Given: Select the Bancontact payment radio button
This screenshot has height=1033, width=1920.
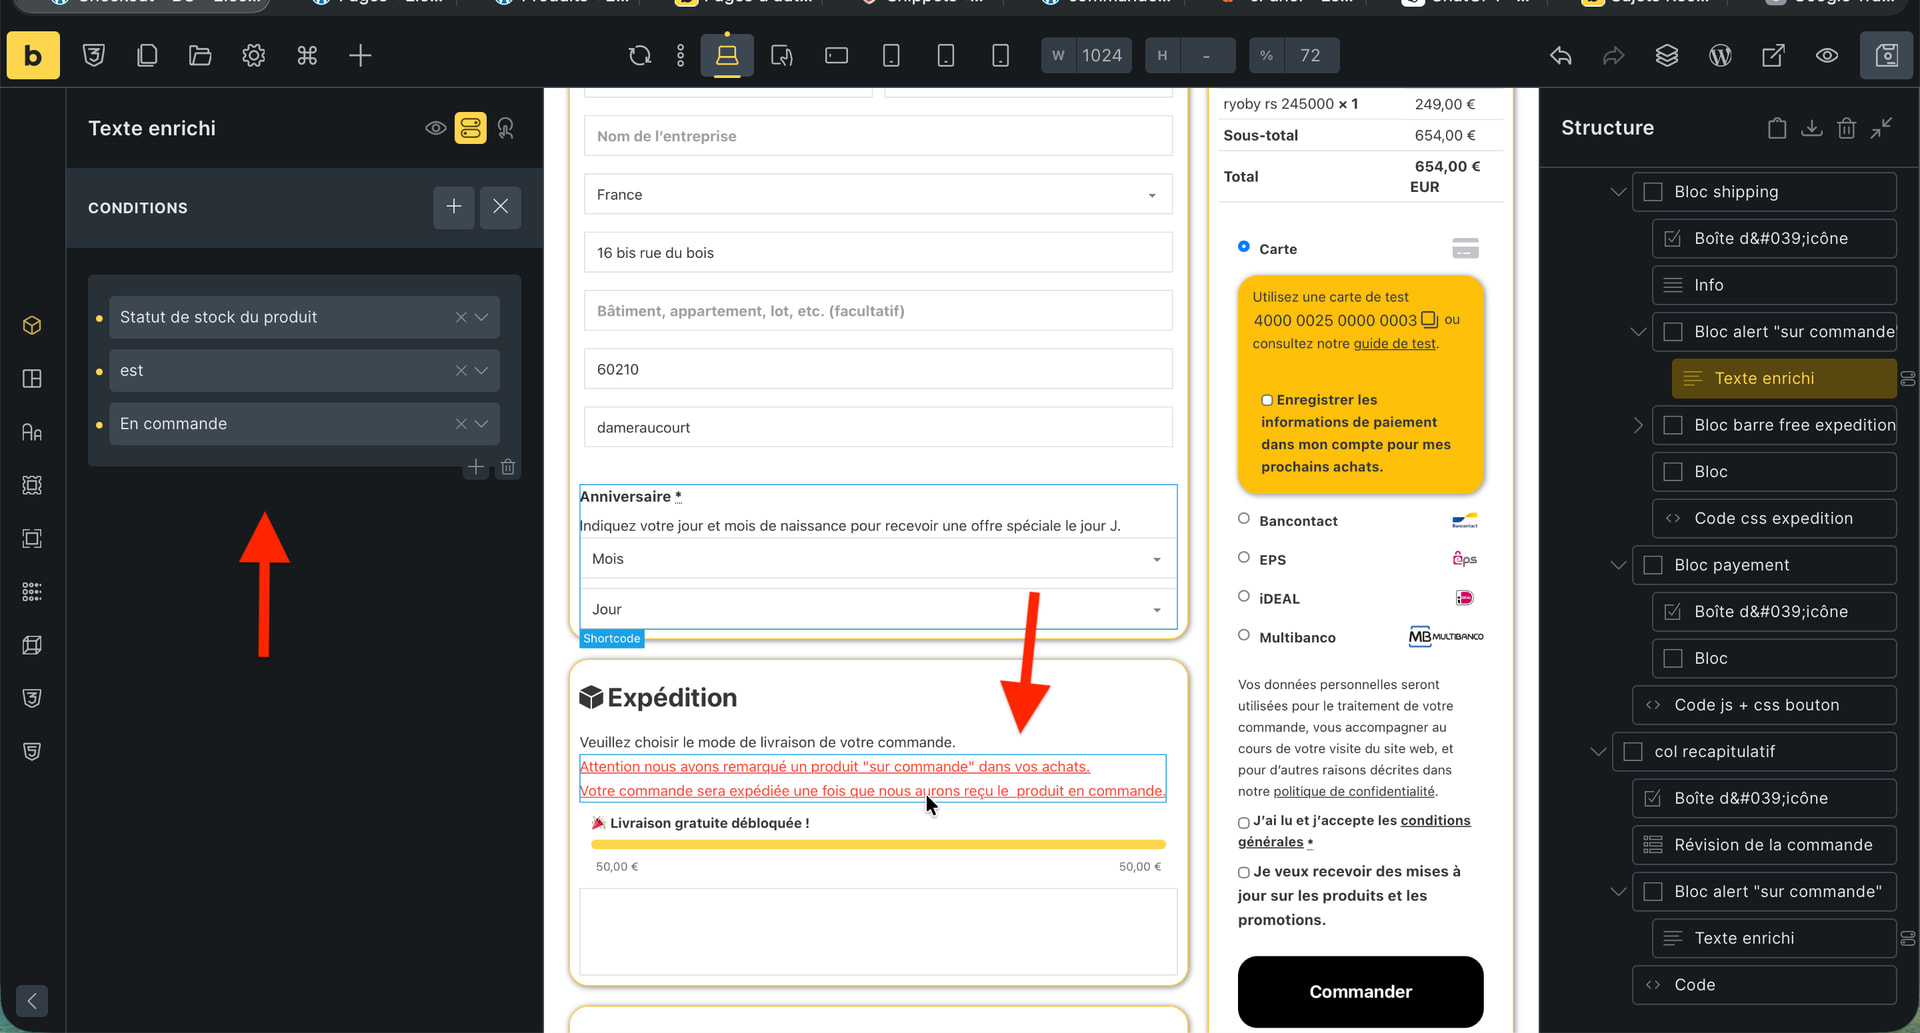Looking at the screenshot, I should [1244, 519].
